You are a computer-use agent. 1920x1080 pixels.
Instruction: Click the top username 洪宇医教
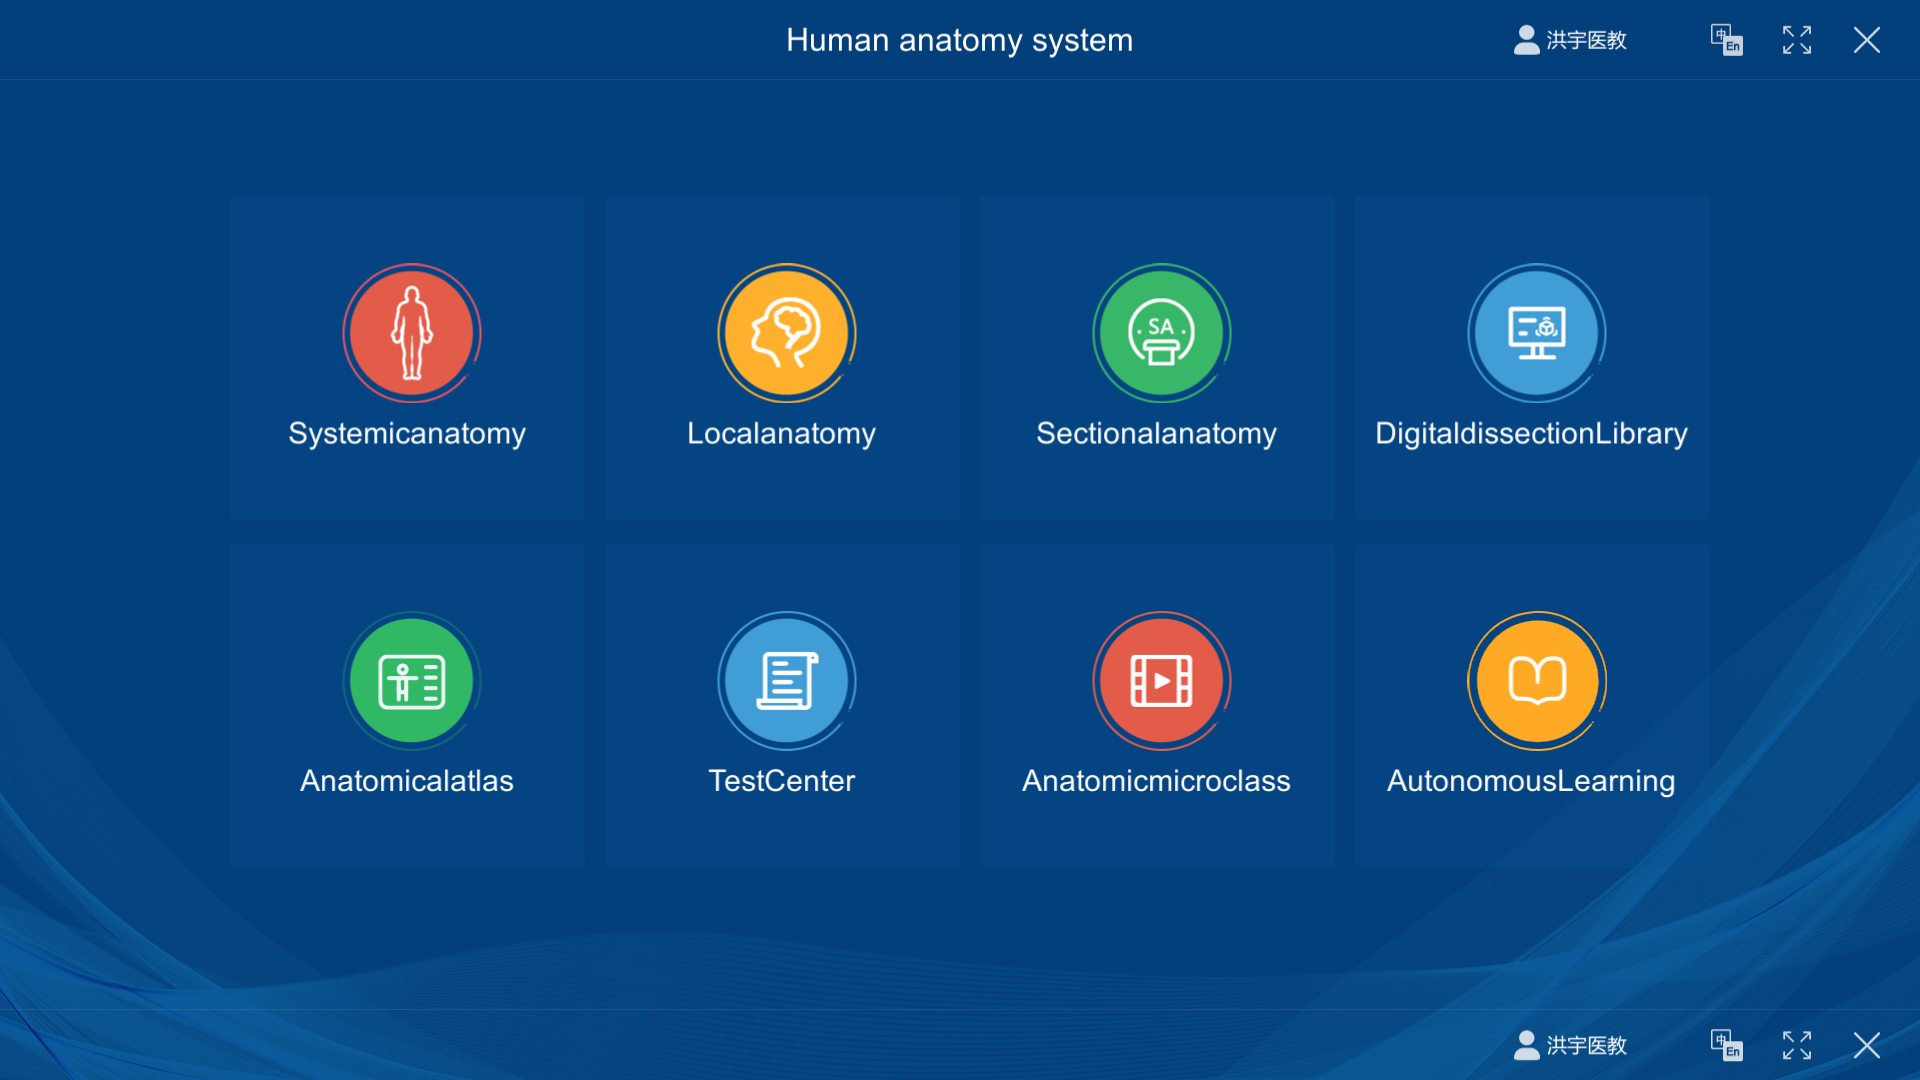pyautogui.click(x=1587, y=40)
